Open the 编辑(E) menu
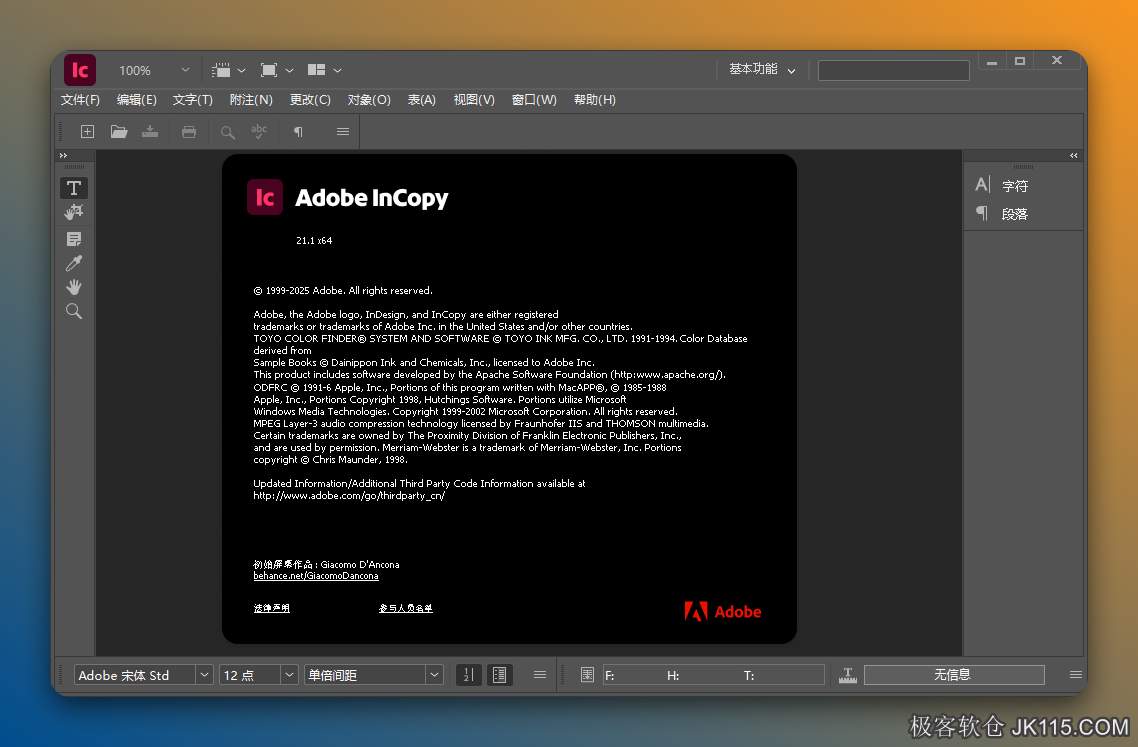Screen dimensions: 1138x747 (136, 99)
